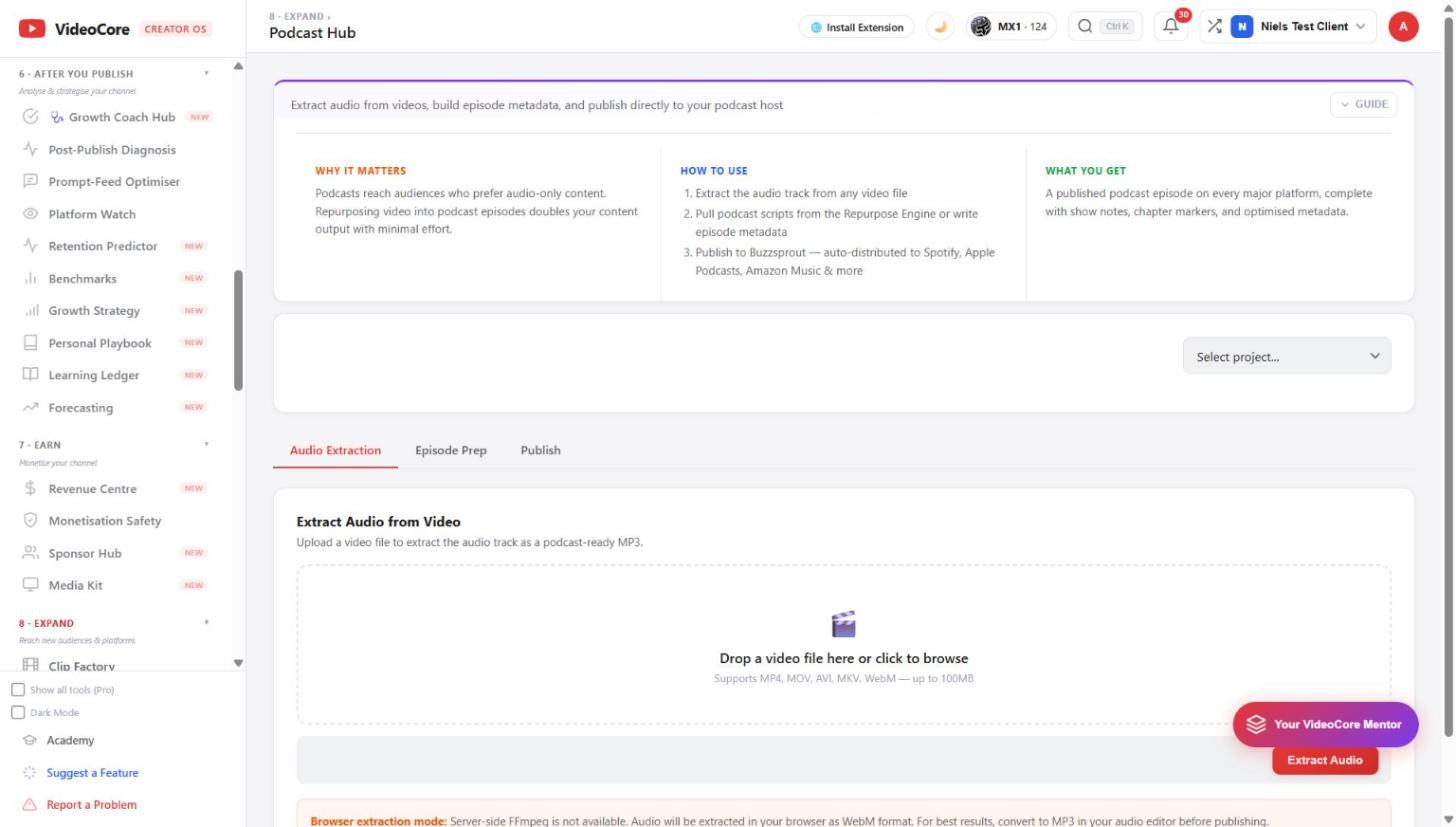Viewport: 1456px width, 827px height.
Task: Expand the GUIDE chevron button
Action: coord(1363,104)
